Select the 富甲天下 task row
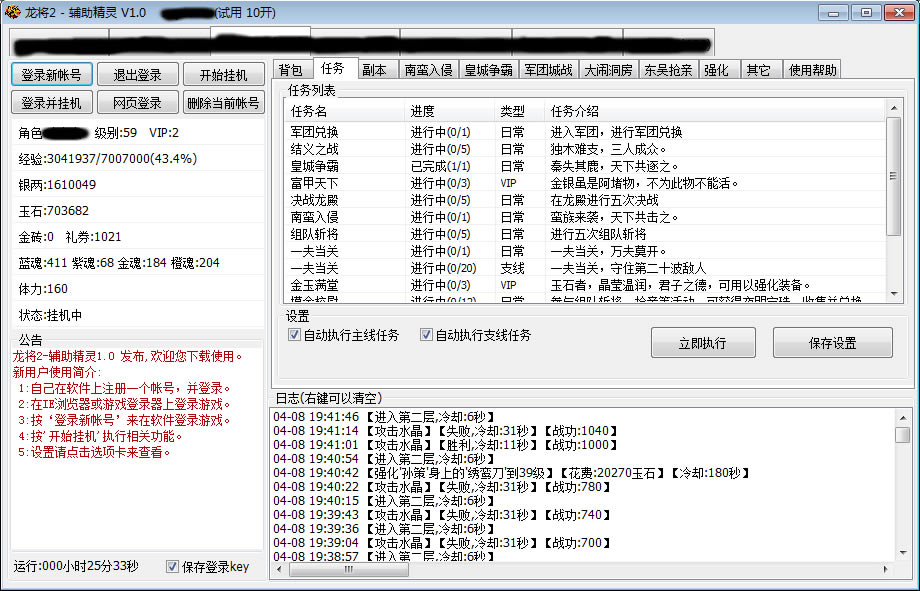This screenshot has height=591, width=920. click(585, 183)
